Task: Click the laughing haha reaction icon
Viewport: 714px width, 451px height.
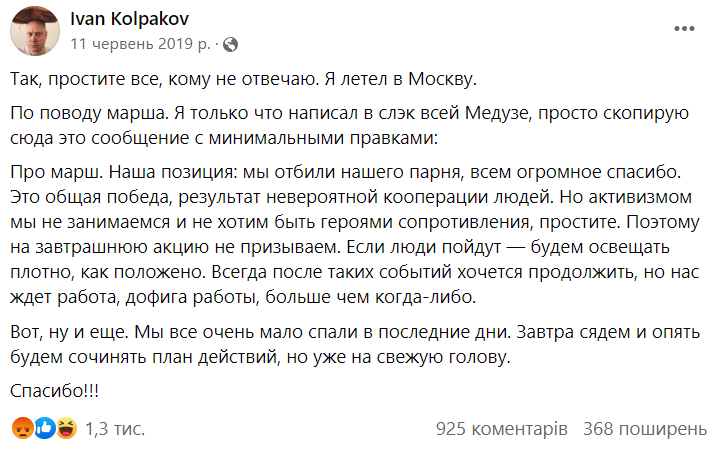Action: 66,428
